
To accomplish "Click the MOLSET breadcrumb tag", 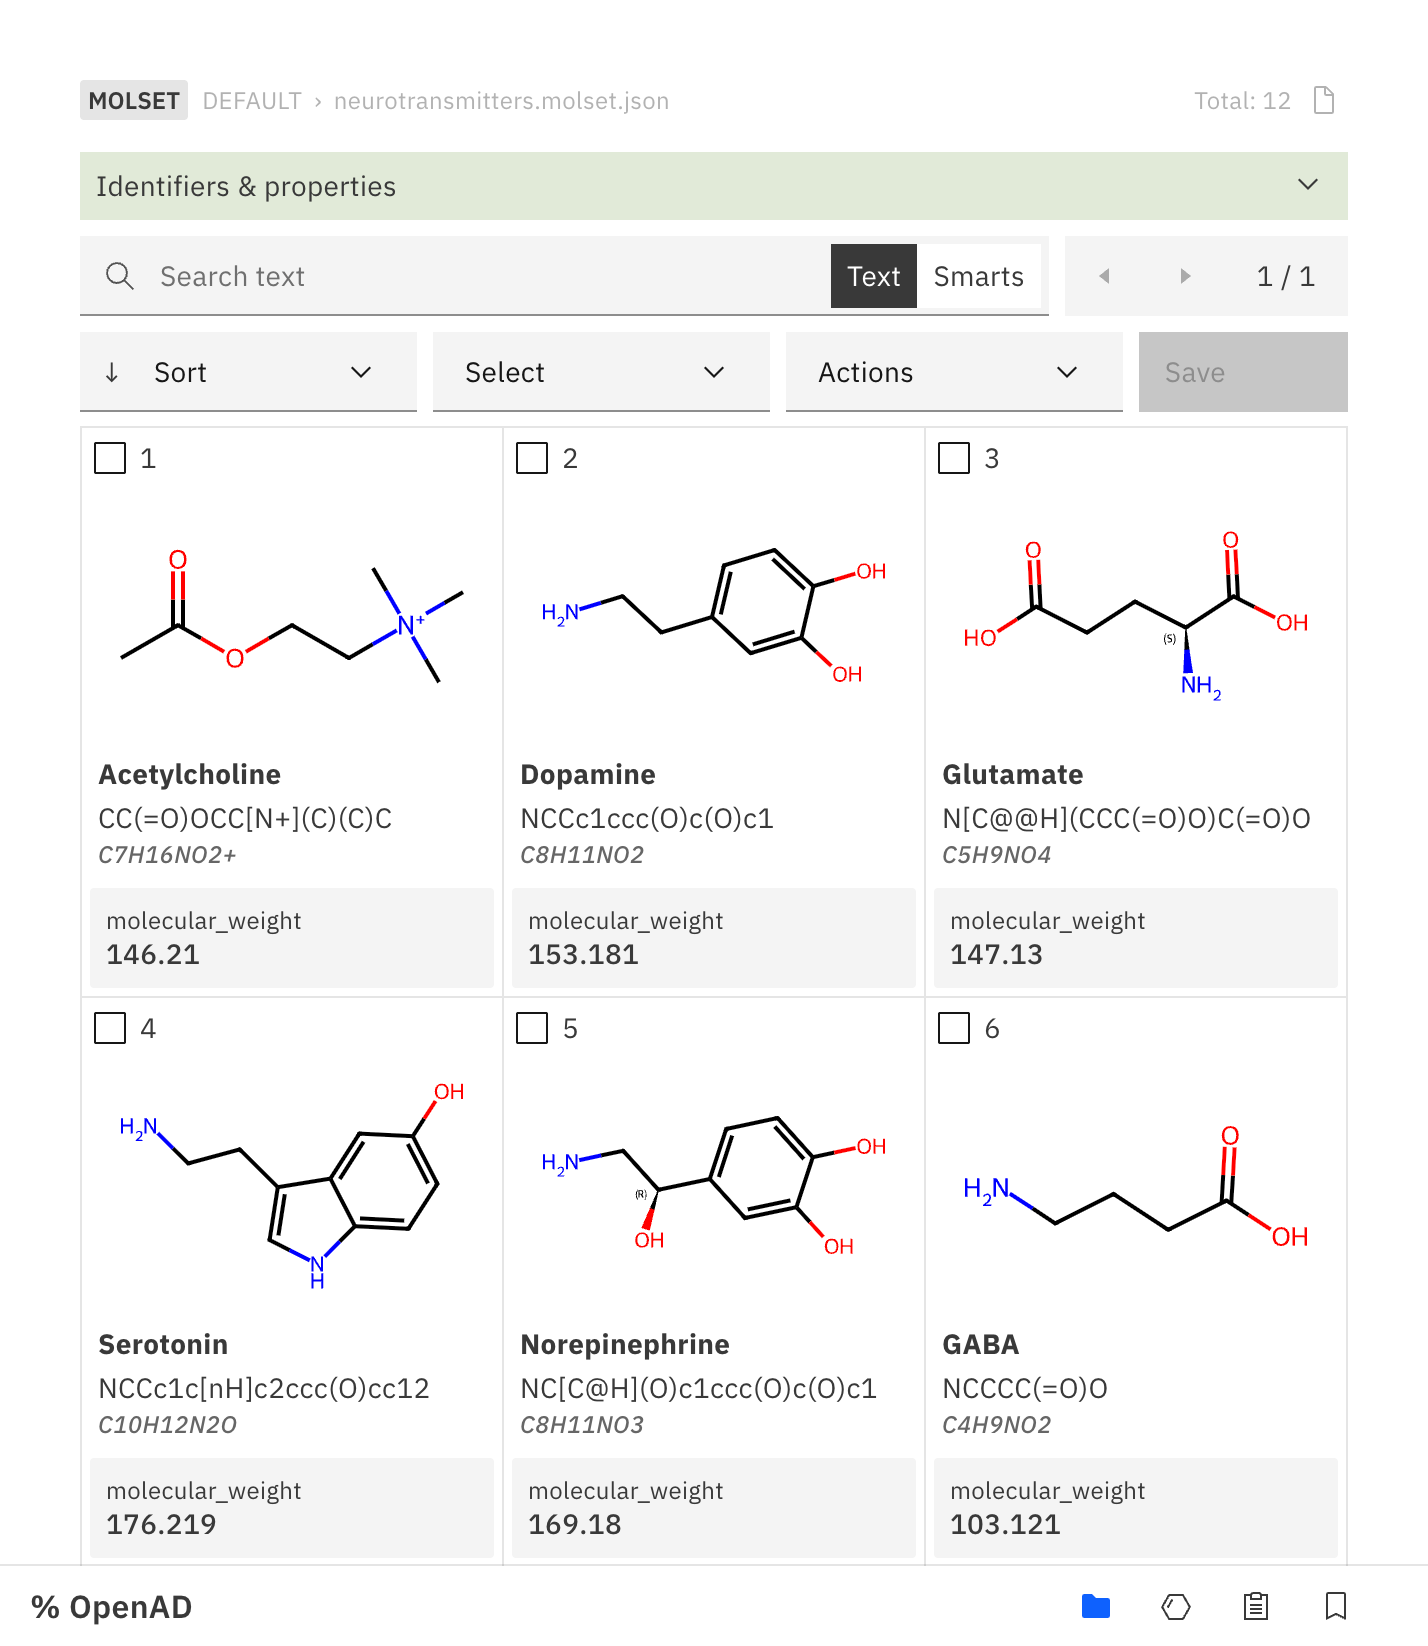I will (134, 100).
